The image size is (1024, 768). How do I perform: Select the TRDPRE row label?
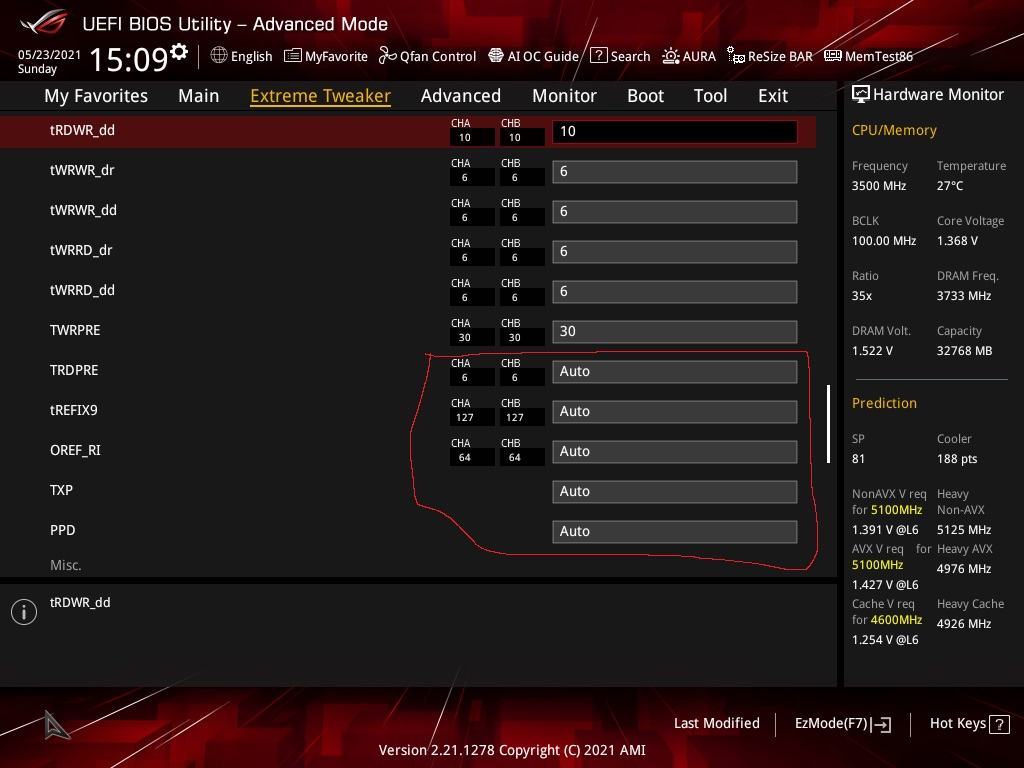(x=74, y=370)
